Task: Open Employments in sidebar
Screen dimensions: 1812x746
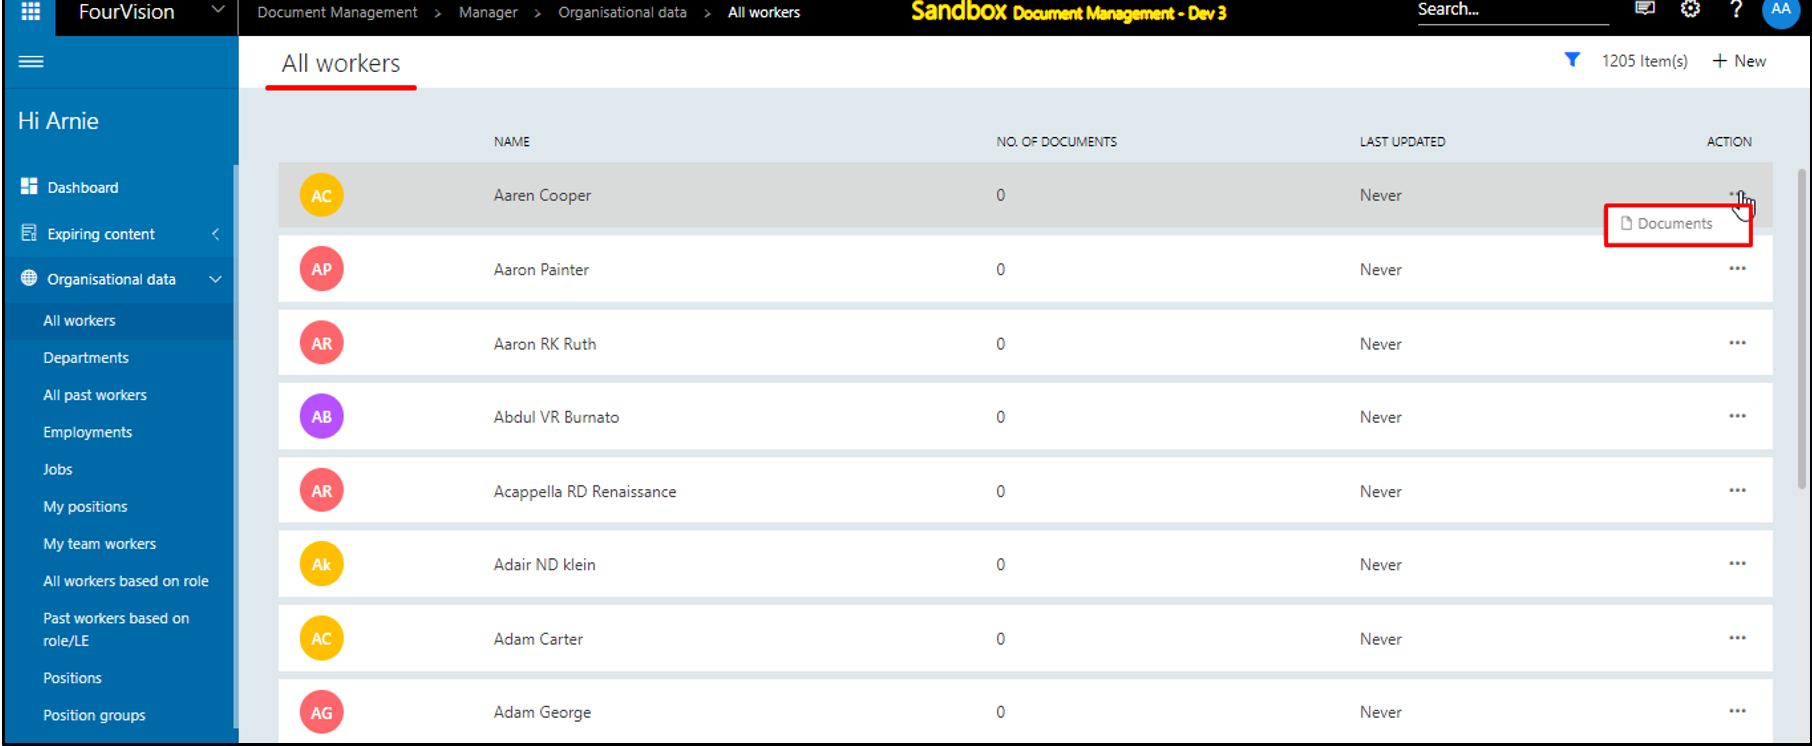Action: pos(88,432)
